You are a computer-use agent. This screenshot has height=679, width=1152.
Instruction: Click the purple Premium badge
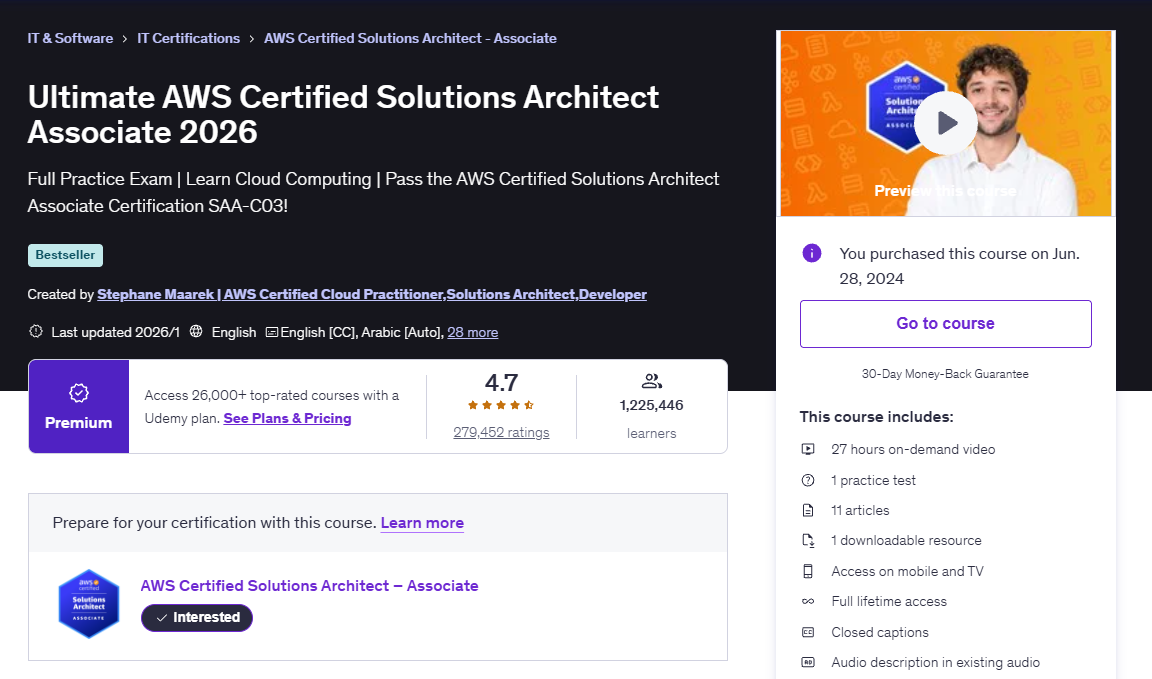click(79, 406)
